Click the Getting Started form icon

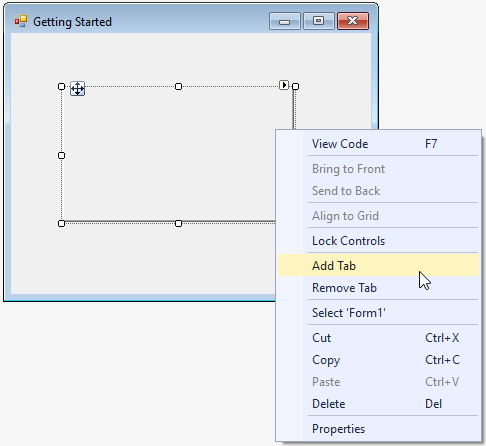coord(21,22)
